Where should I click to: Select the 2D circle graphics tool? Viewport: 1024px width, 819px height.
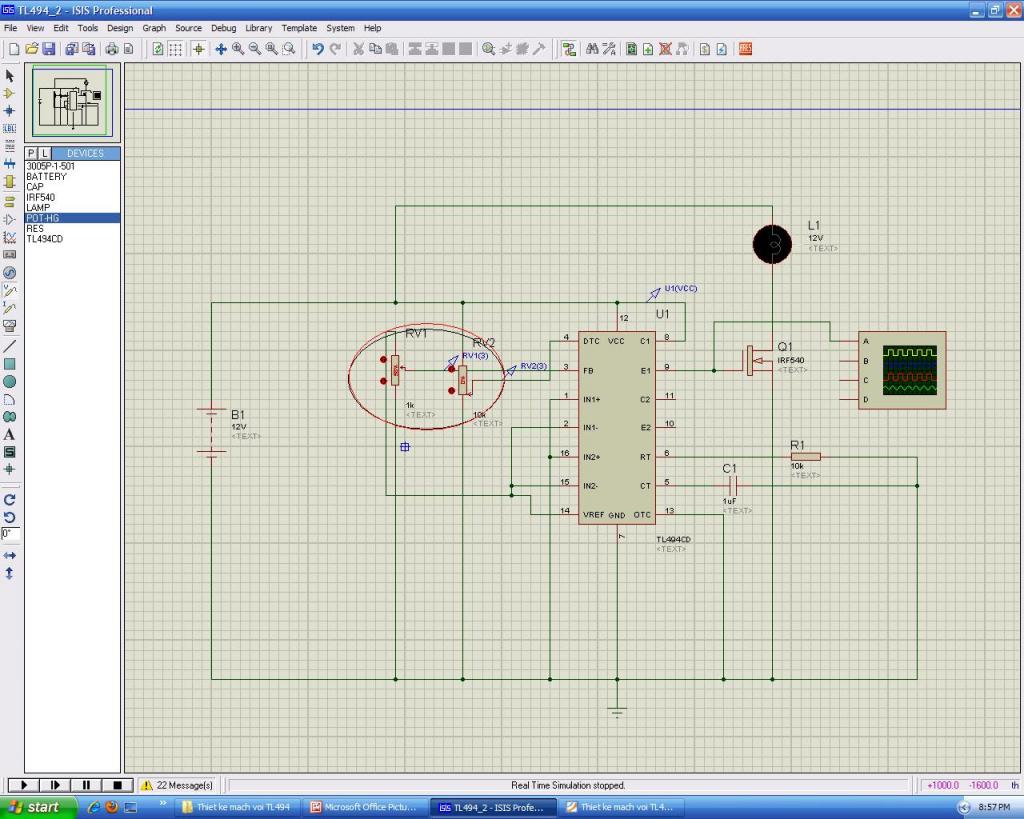point(10,382)
